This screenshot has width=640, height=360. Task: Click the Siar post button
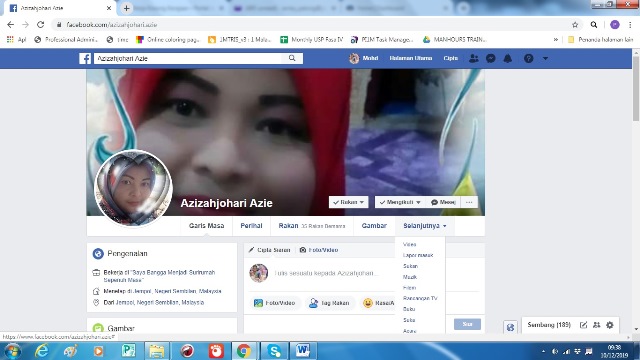[x=467, y=324]
